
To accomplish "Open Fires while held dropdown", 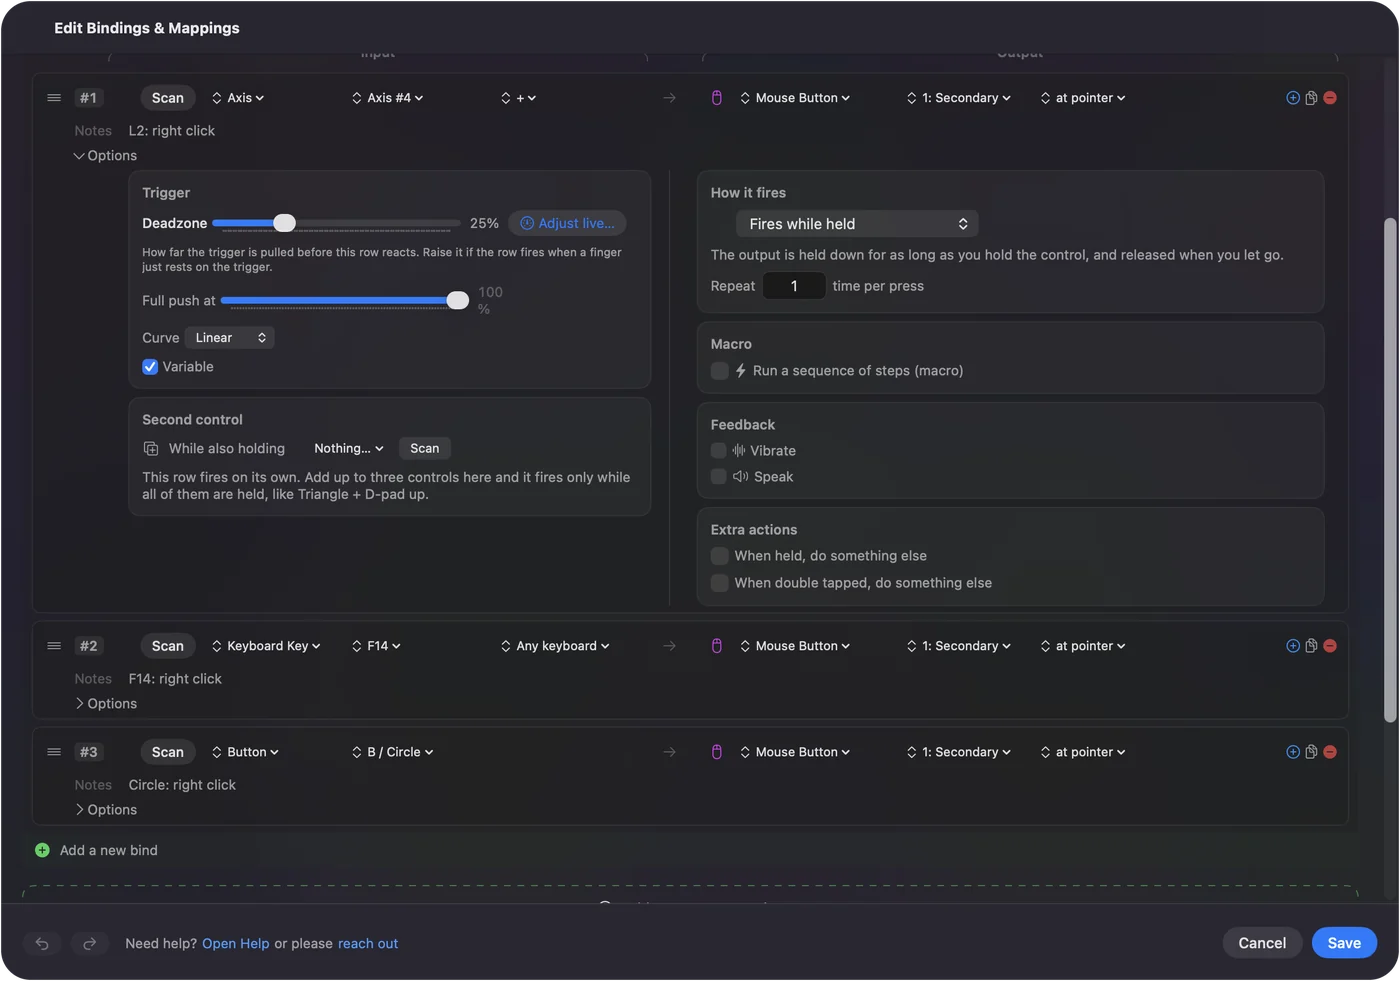I will pos(857,224).
